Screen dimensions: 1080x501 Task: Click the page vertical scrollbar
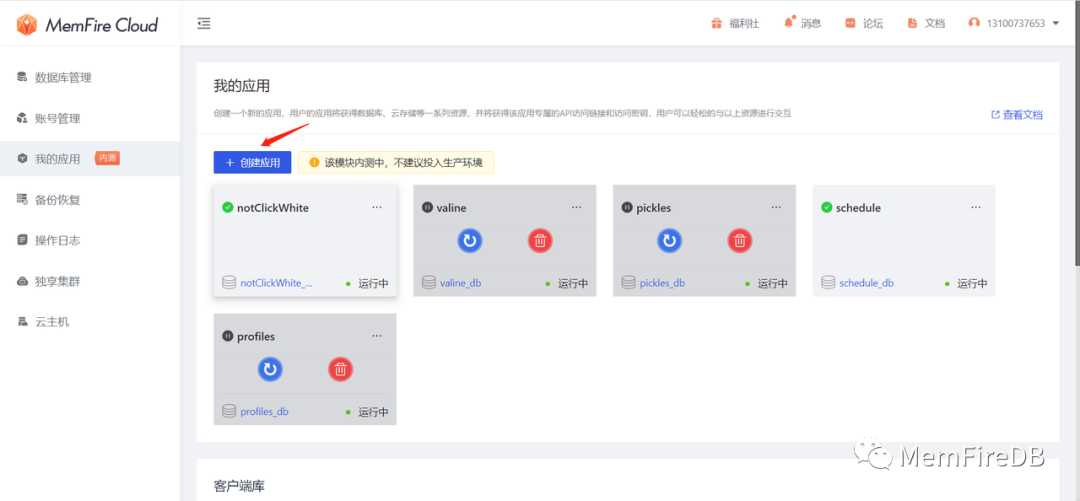tap(1077, 131)
